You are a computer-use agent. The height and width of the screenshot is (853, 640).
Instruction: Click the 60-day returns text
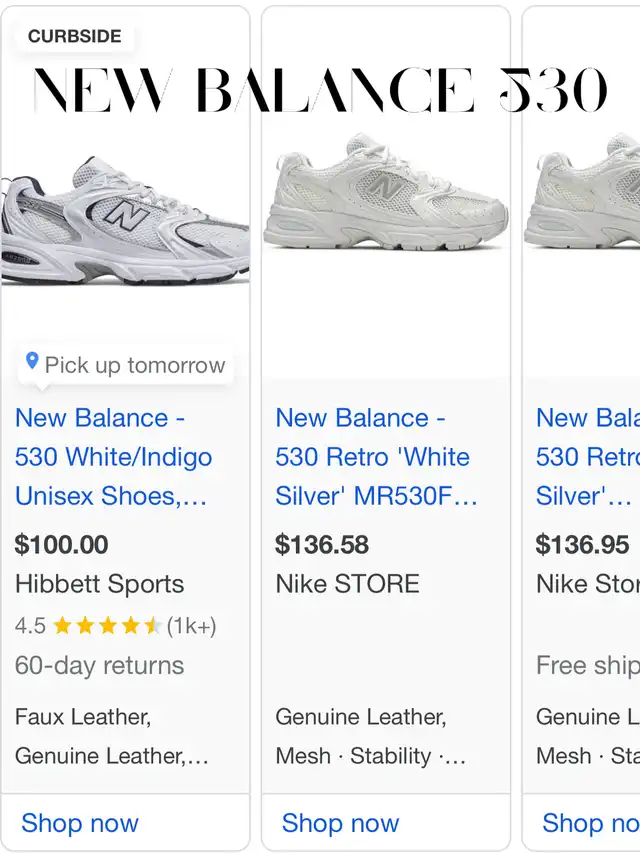coord(99,666)
